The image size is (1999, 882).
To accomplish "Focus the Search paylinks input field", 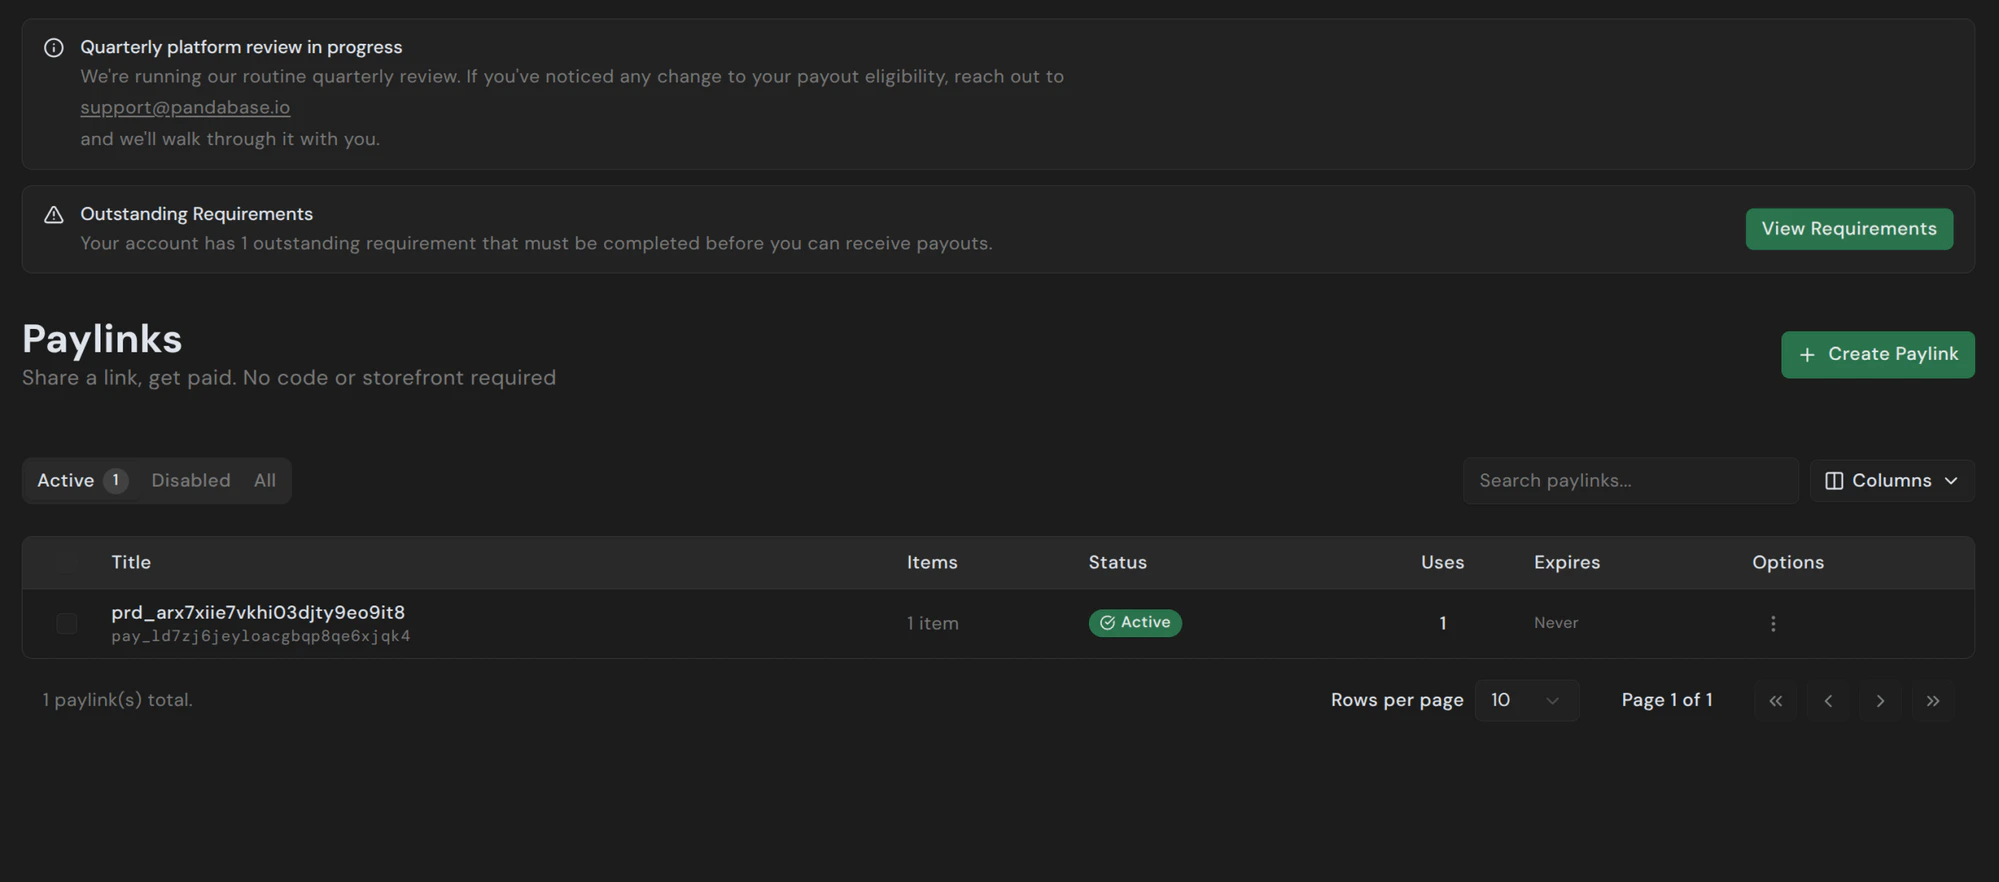I will 1630,481.
